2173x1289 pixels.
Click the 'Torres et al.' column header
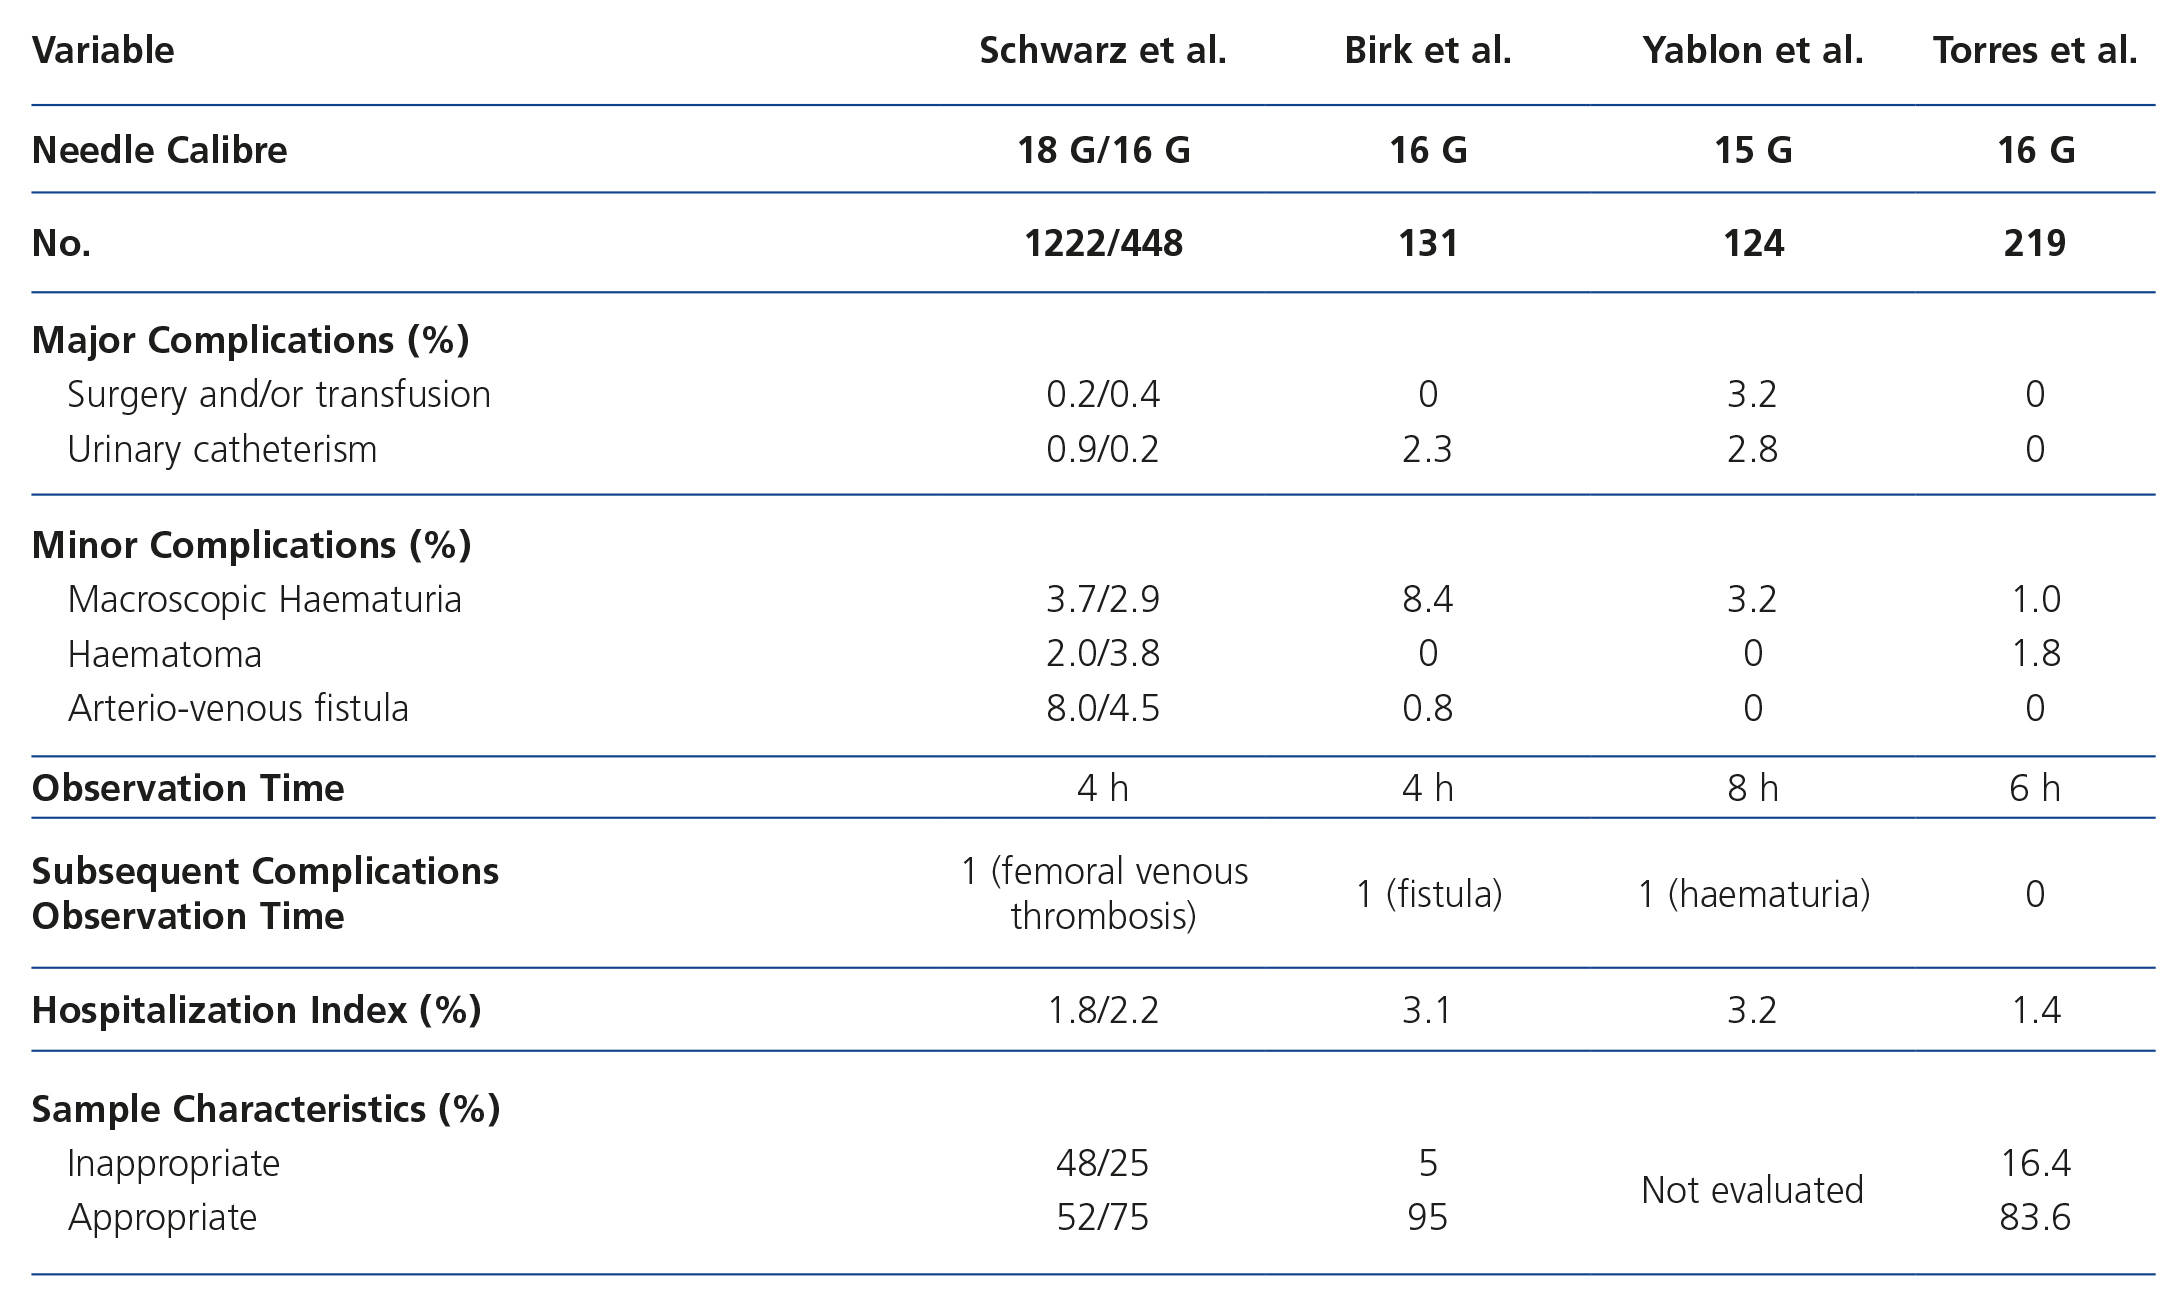(2035, 50)
